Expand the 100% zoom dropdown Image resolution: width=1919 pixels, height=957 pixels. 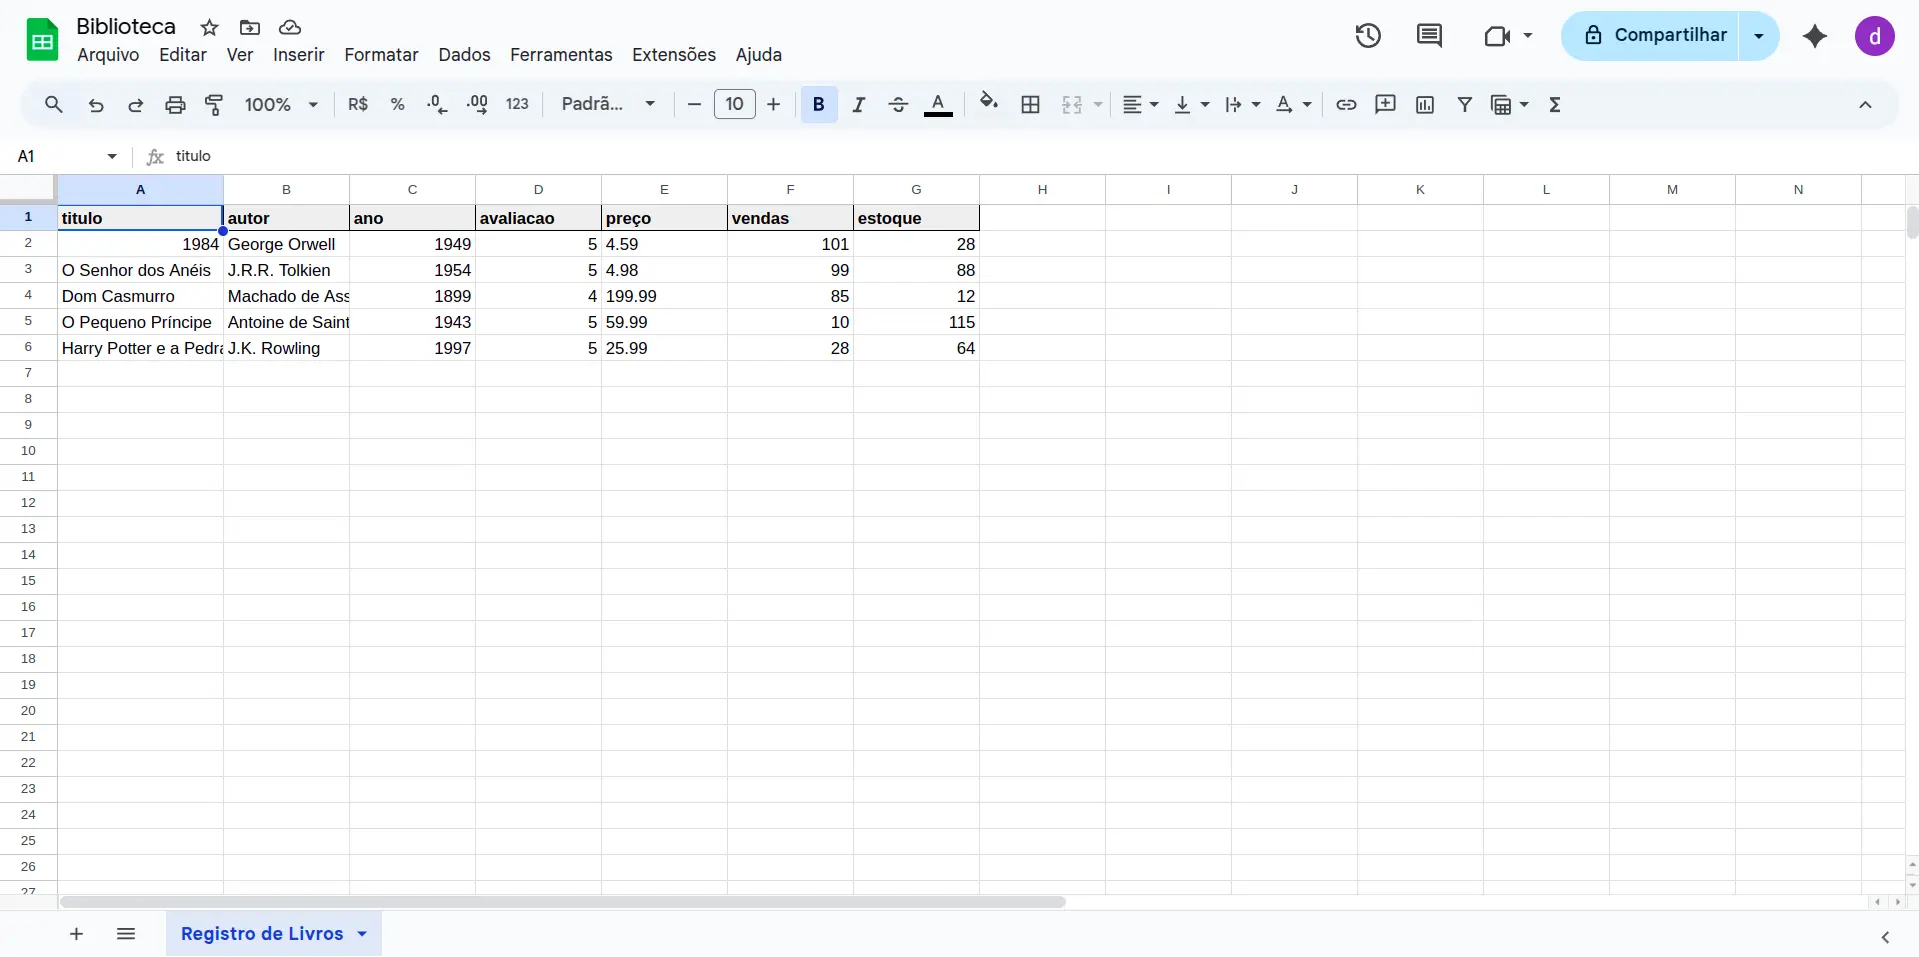point(282,104)
